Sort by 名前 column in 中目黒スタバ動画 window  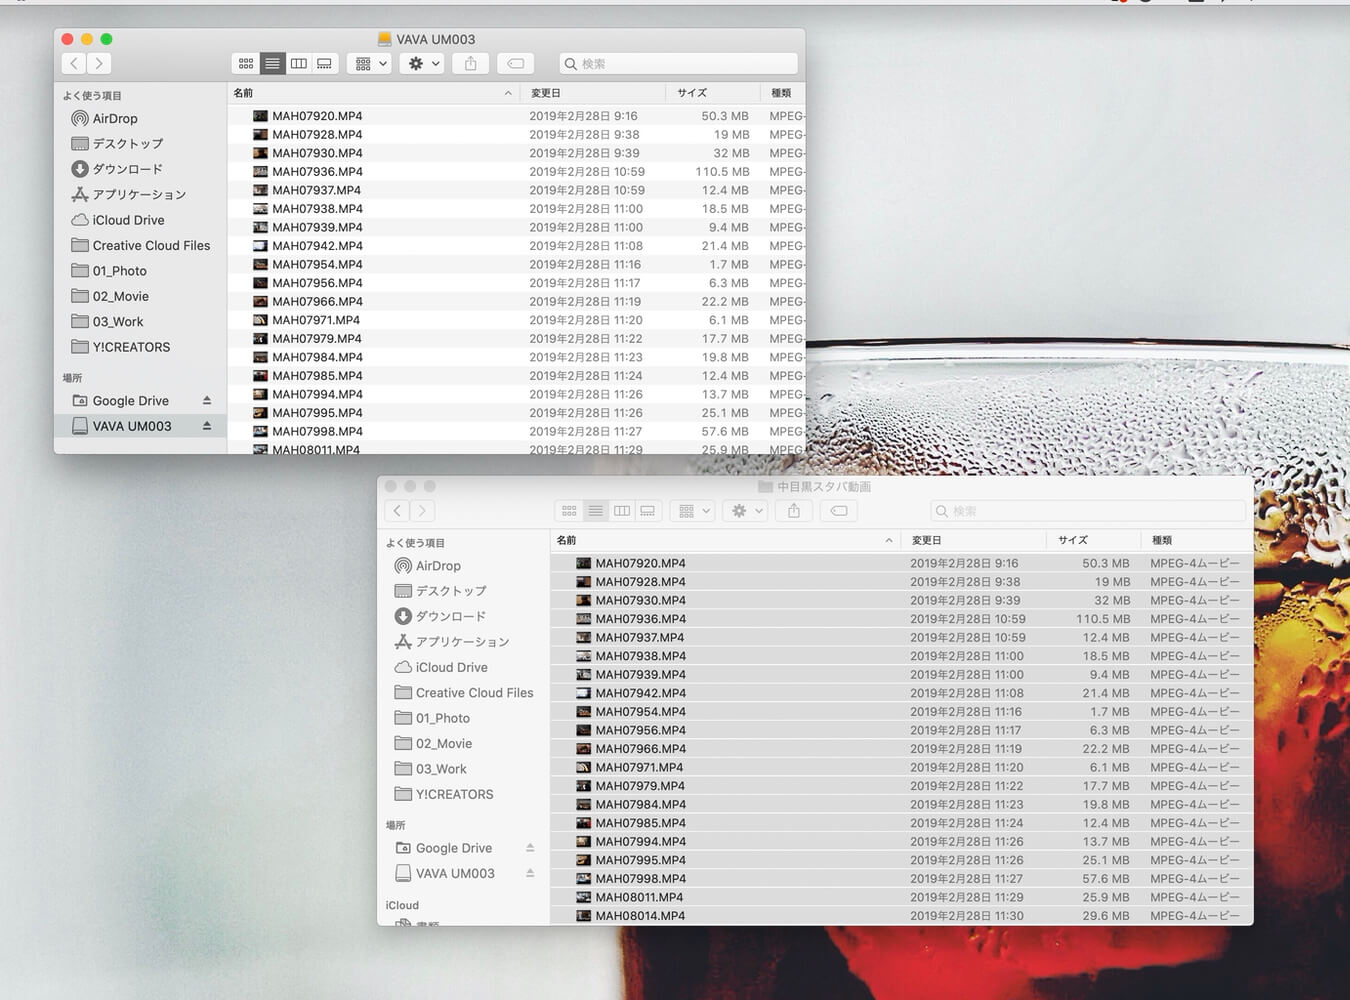tap(725, 540)
